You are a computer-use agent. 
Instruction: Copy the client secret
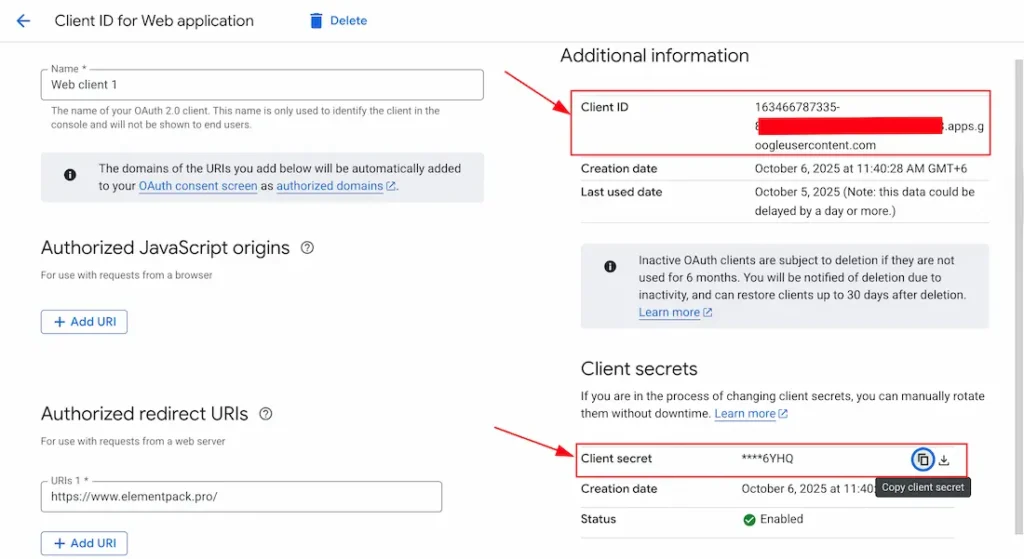click(922, 459)
